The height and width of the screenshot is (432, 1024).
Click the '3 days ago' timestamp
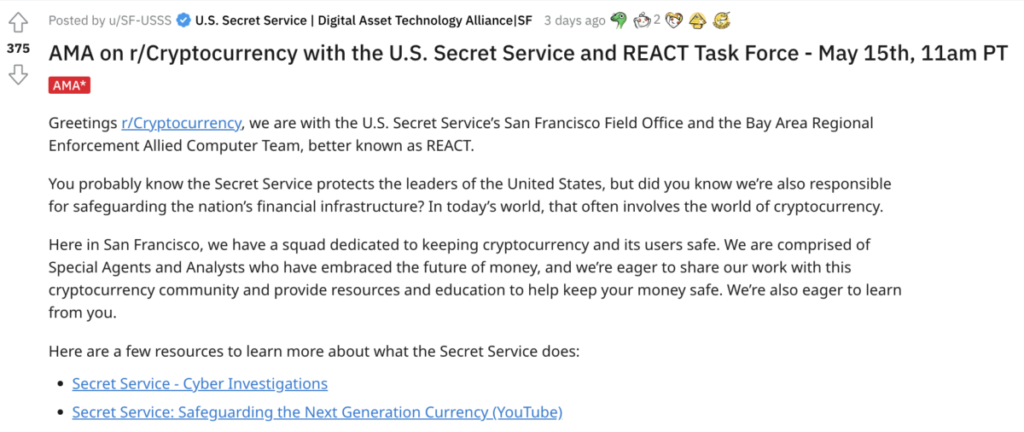coord(574,20)
